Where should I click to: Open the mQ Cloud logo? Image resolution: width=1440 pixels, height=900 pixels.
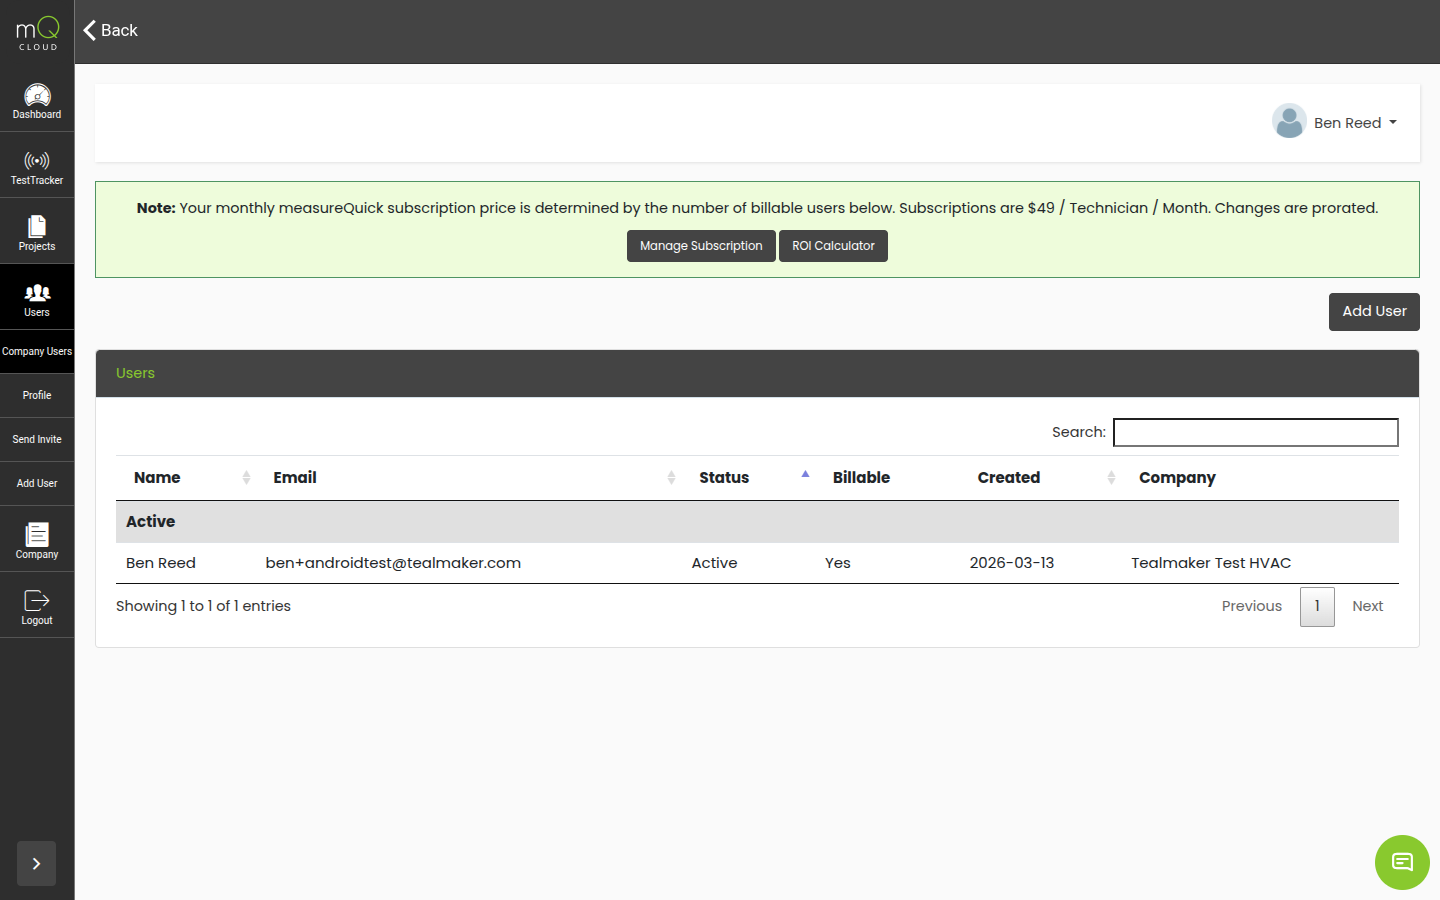37,31
